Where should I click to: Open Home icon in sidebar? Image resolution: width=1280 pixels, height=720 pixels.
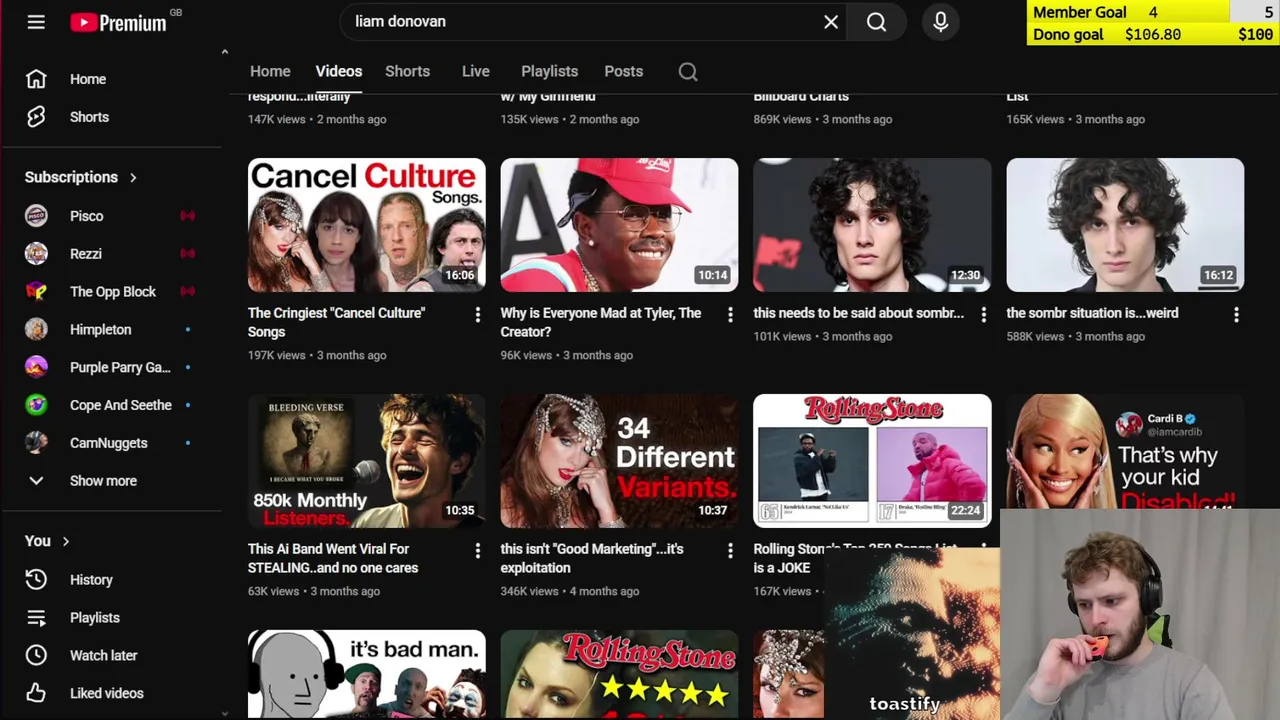click(x=36, y=79)
